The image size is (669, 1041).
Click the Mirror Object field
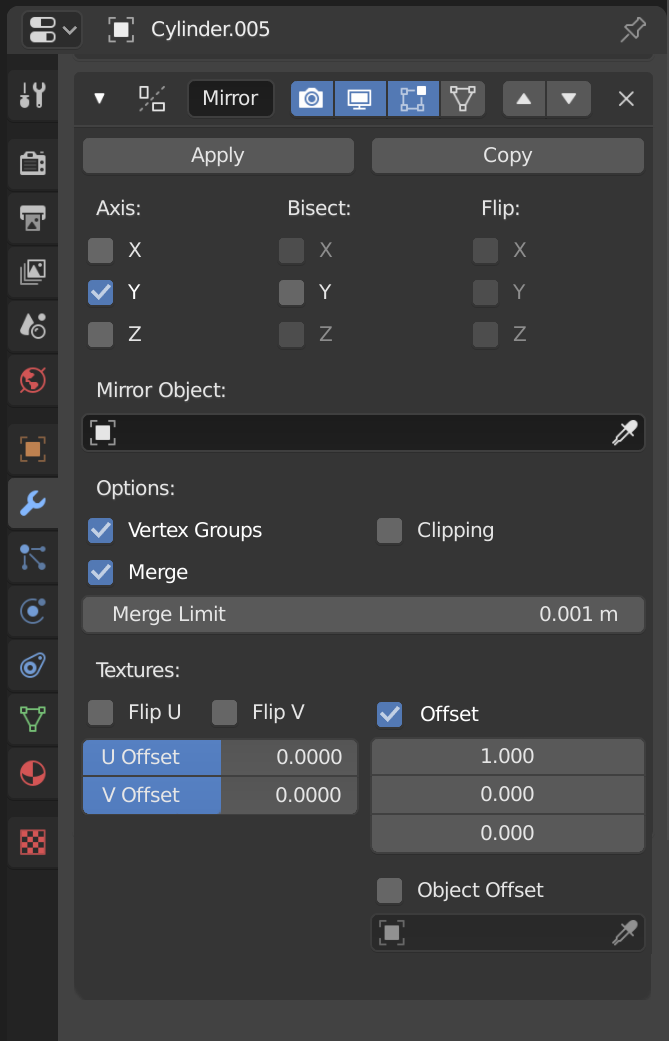[x=364, y=433]
